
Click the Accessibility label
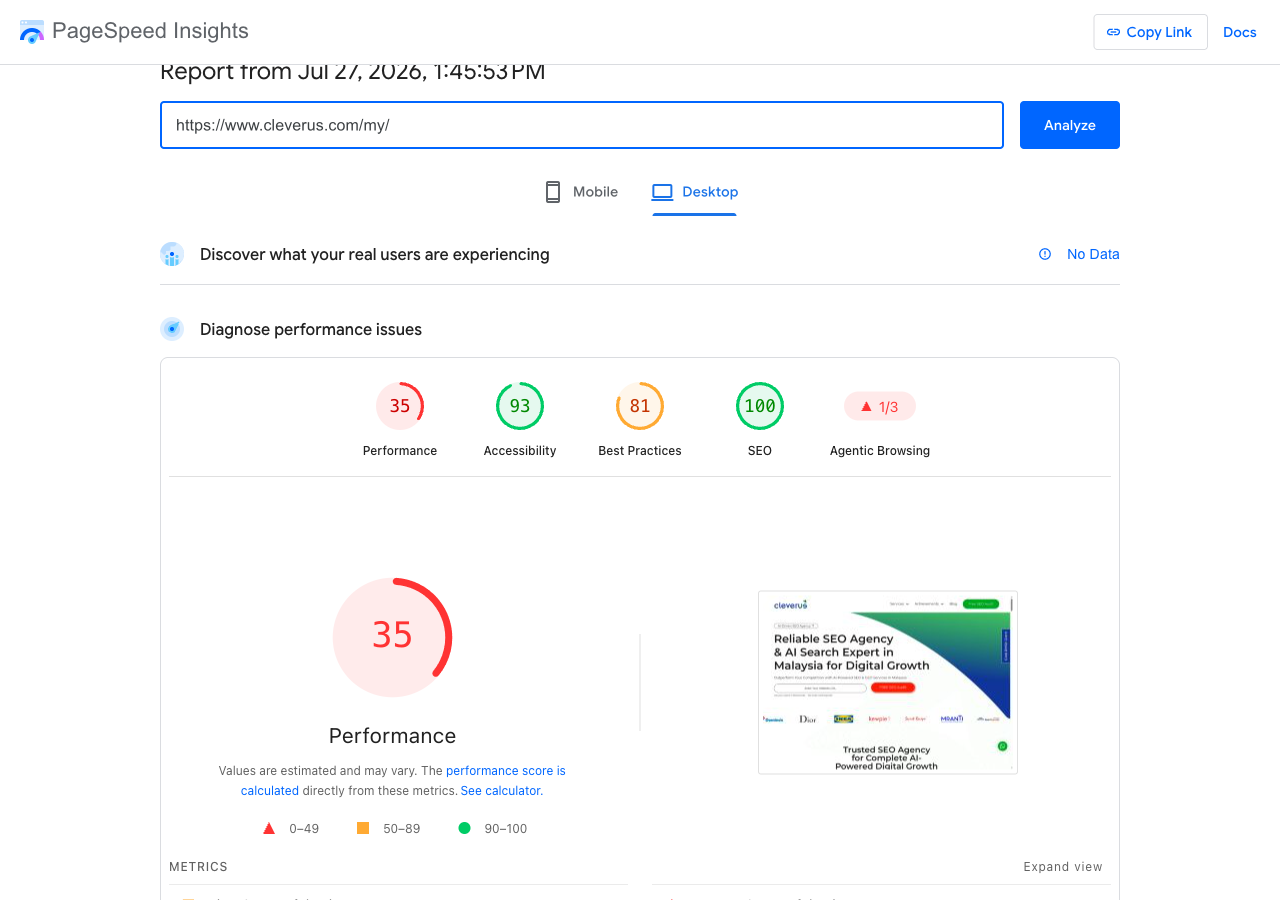click(520, 451)
